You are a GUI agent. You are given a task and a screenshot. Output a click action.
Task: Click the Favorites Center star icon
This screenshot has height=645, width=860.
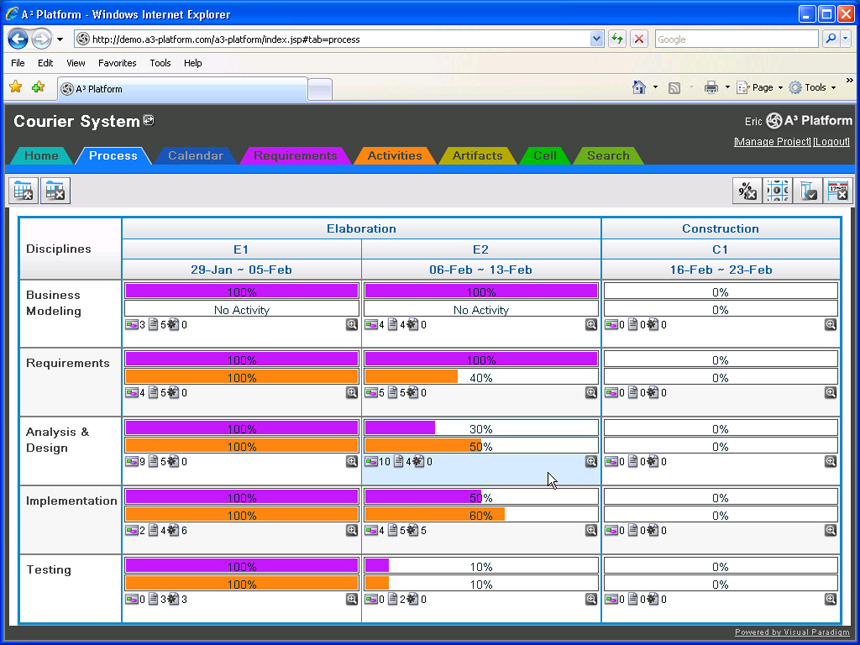coord(16,88)
